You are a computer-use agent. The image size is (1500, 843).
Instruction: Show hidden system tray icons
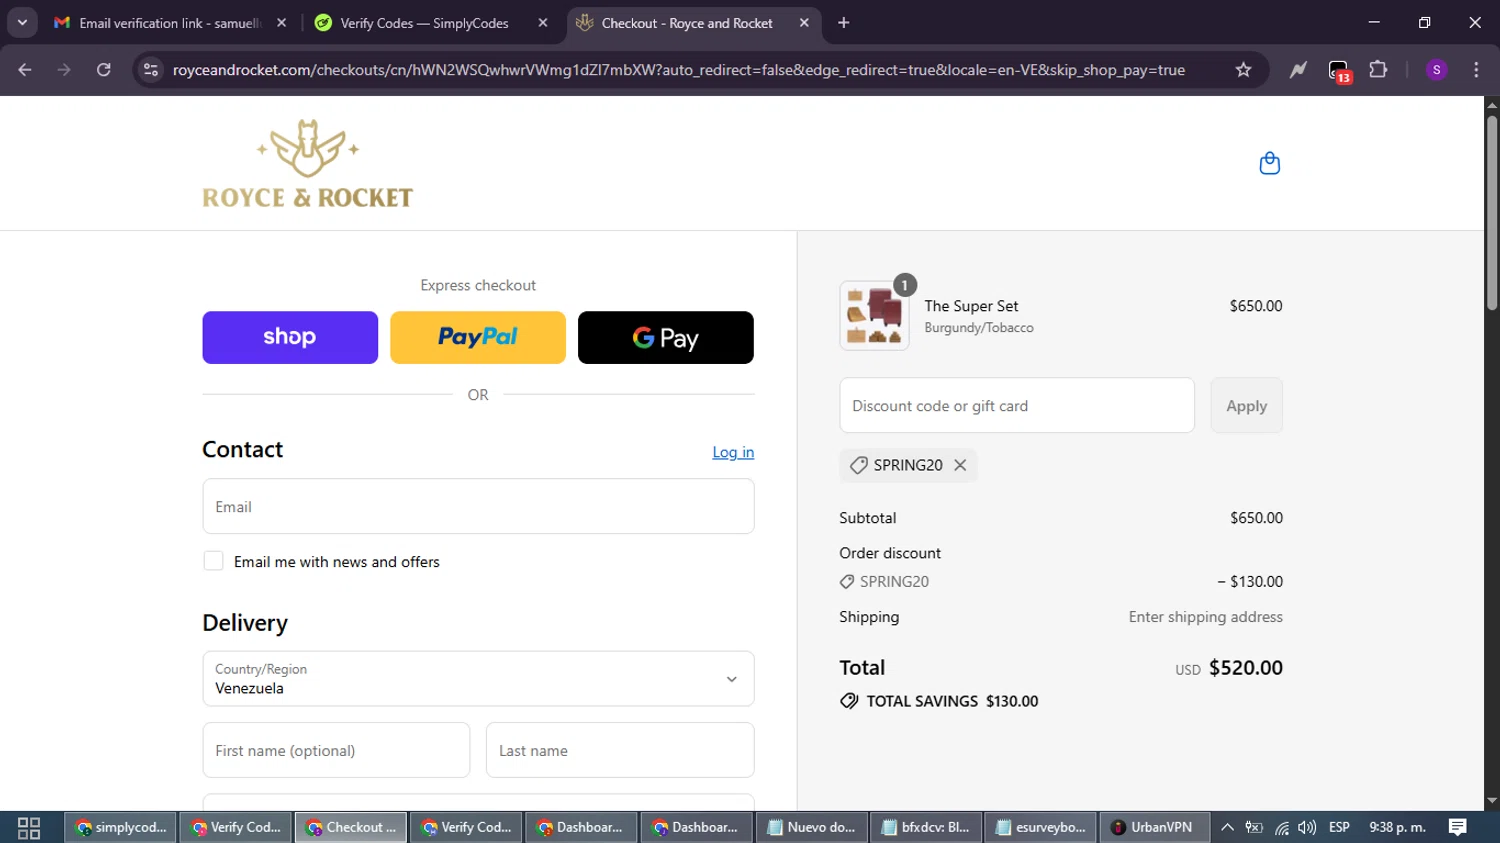[1228, 827]
